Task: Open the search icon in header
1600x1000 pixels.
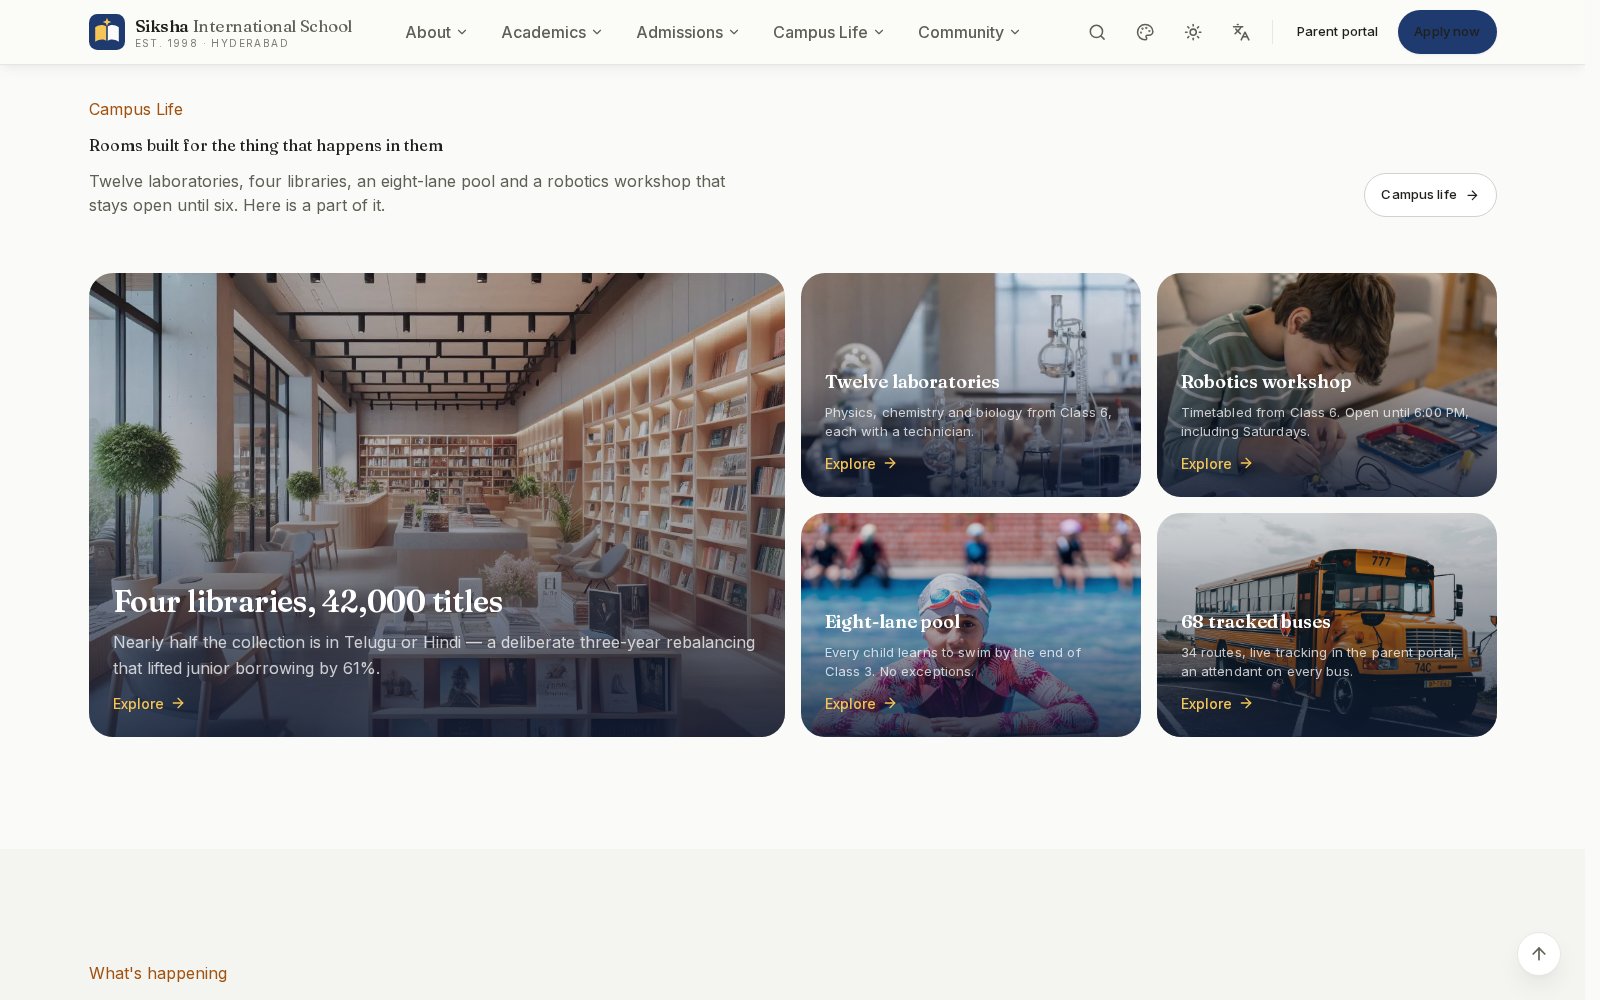Action: pyautogui.click(x=1097, y=32)
